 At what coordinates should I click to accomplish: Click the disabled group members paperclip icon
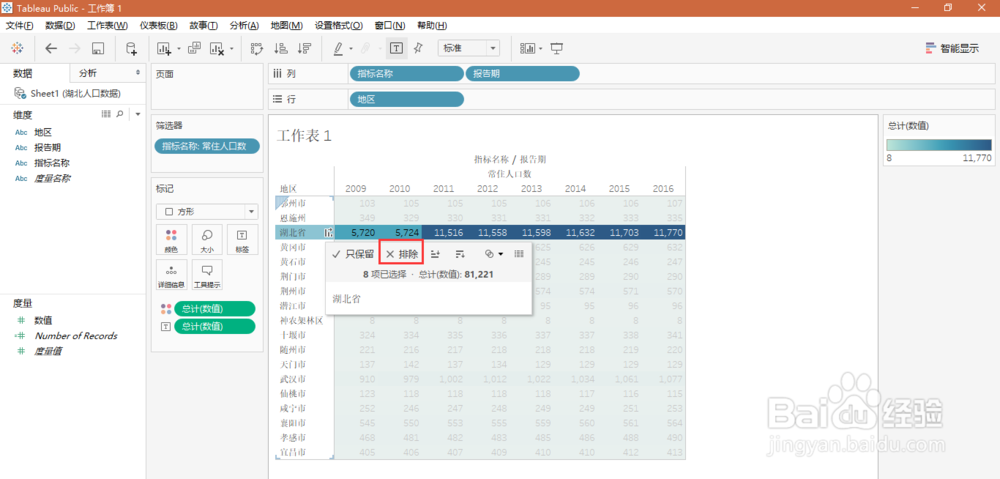367,48
